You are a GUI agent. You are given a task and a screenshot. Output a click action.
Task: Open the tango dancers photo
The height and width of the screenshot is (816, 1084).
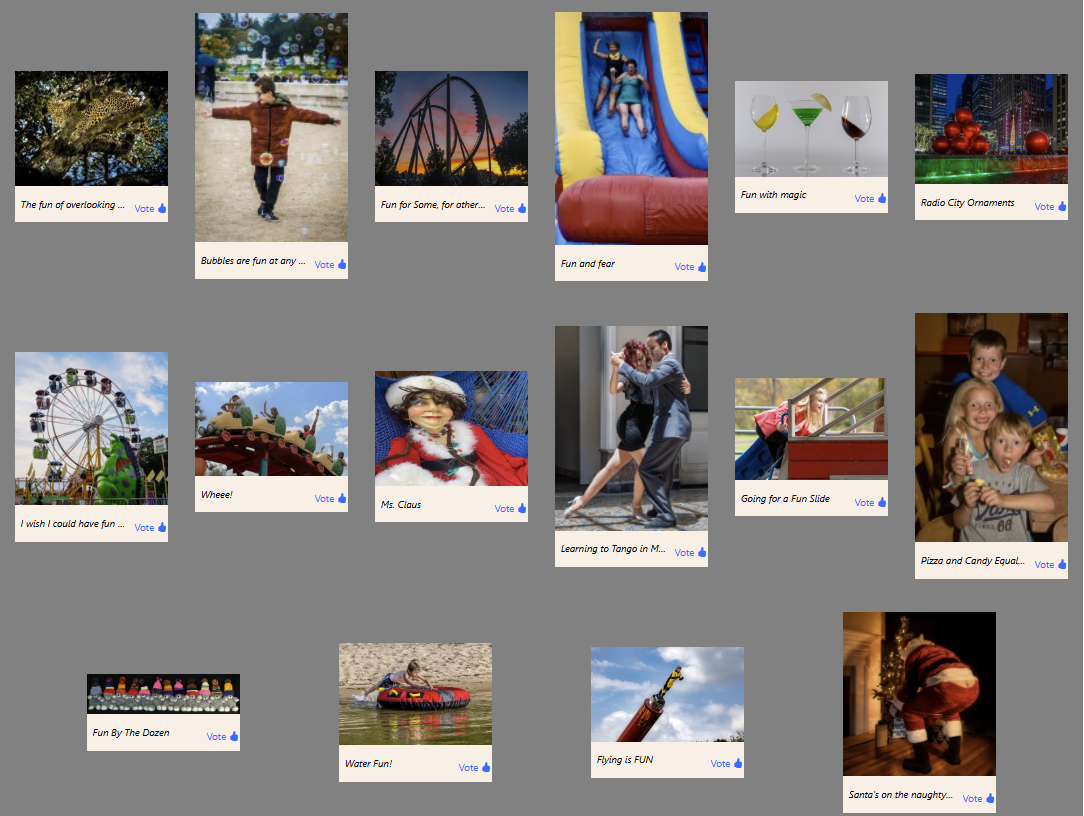point(631,428)
